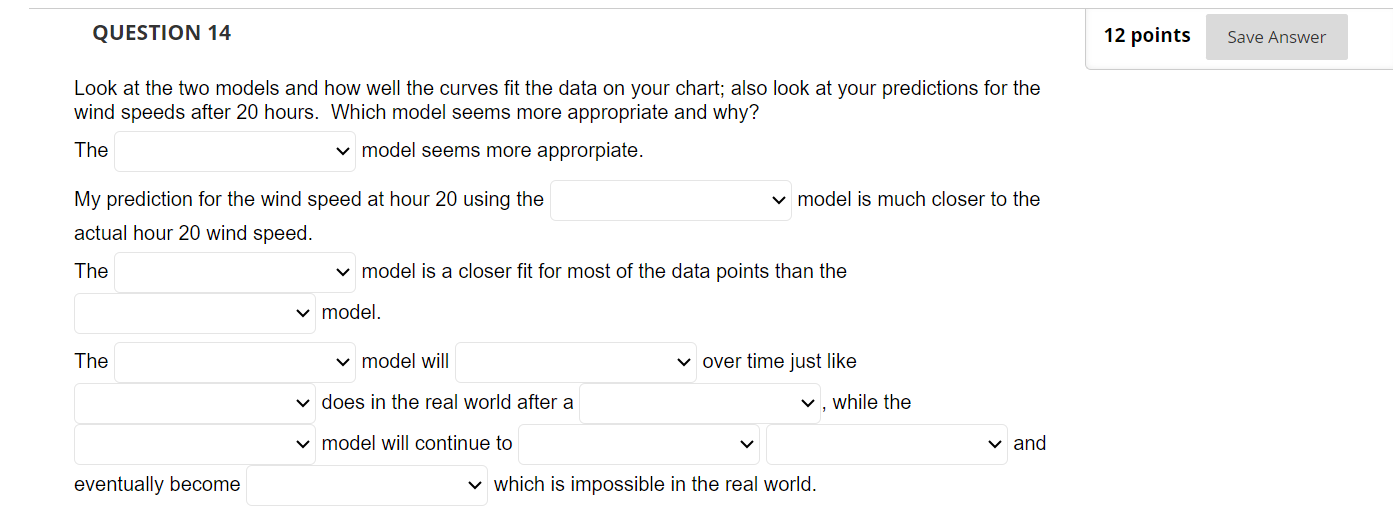Click the '12 points' label
Screen dimensions: 1393x522
point(1147,36)
